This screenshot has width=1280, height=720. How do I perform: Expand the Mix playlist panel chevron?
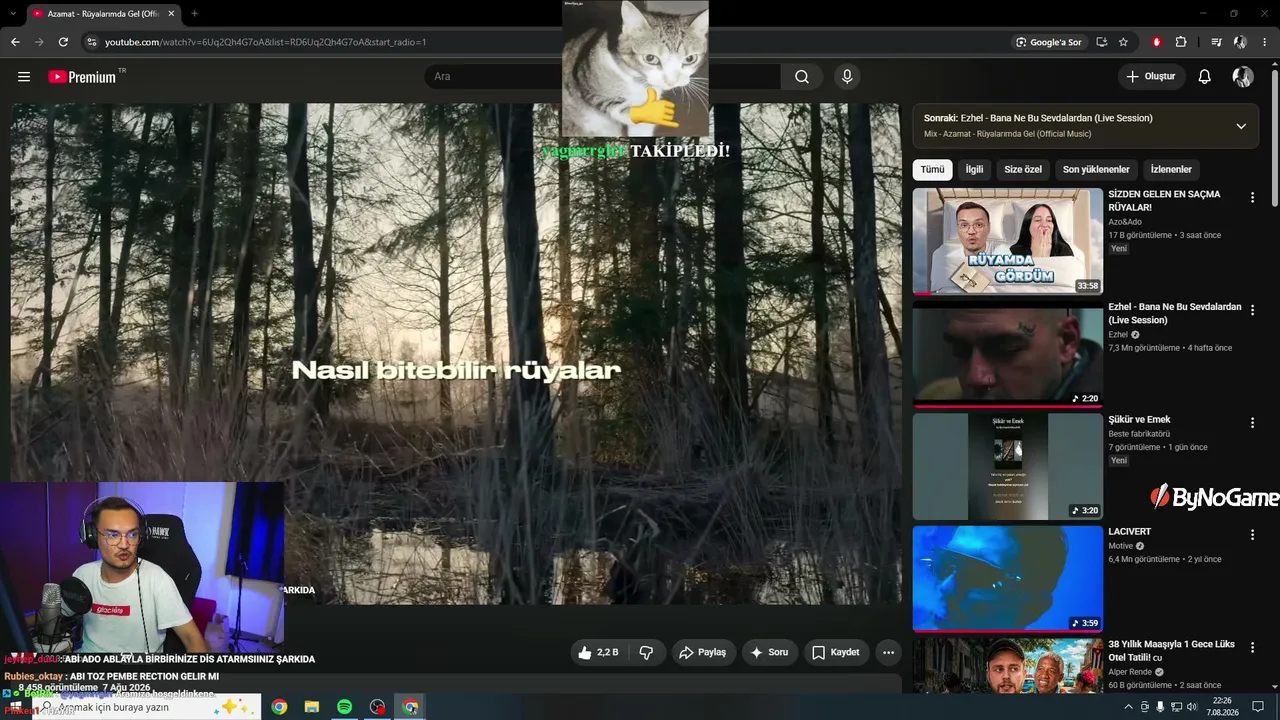[x=1241, y=126]
